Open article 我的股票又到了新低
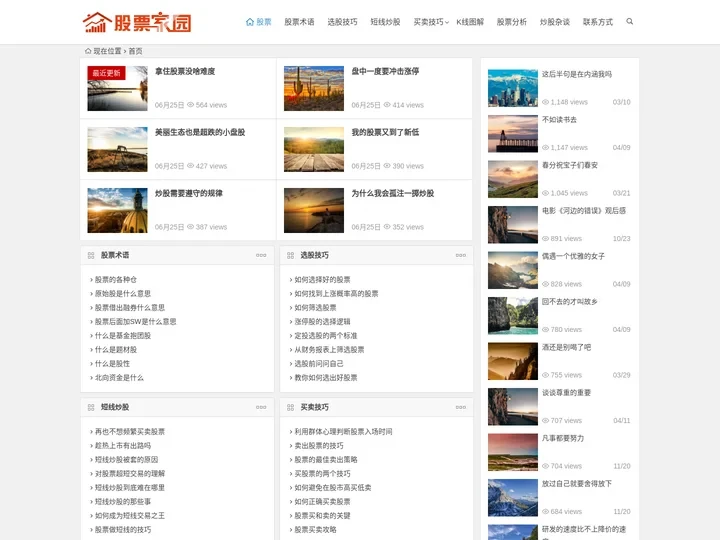This screenshot has height=540, width=720. tap(385, 132)
